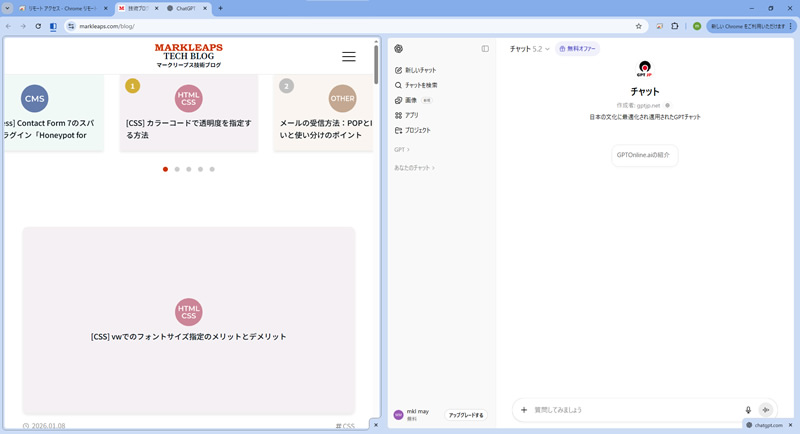
Task: Click the GPTOnline.aiの紹介 suggestion button
Action: 645,155
